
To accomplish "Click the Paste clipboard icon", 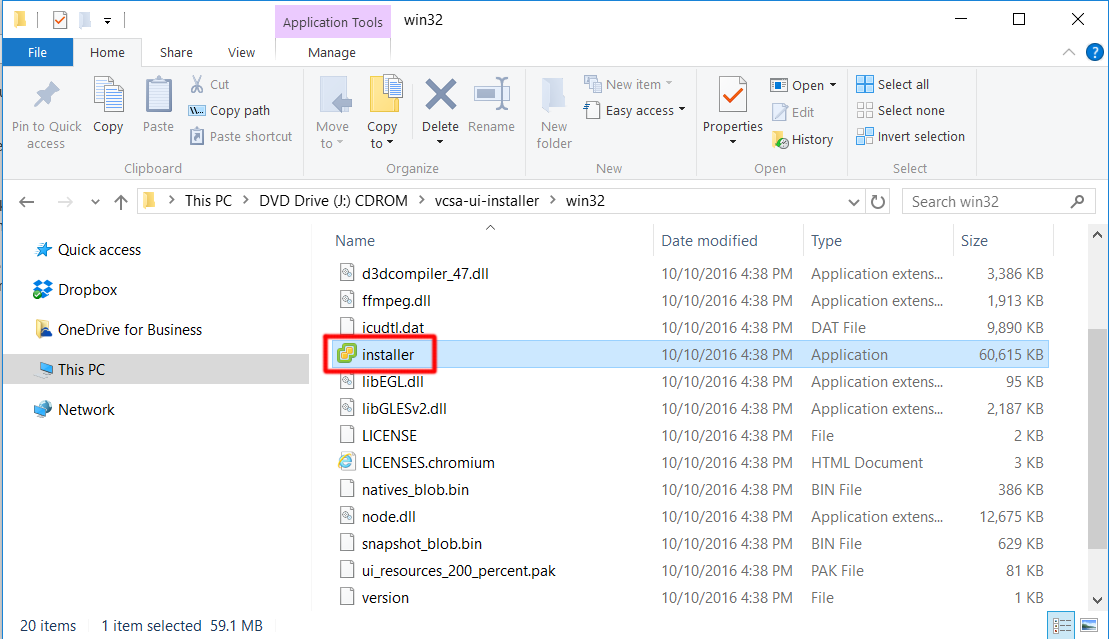I will [x=158, y=95].
